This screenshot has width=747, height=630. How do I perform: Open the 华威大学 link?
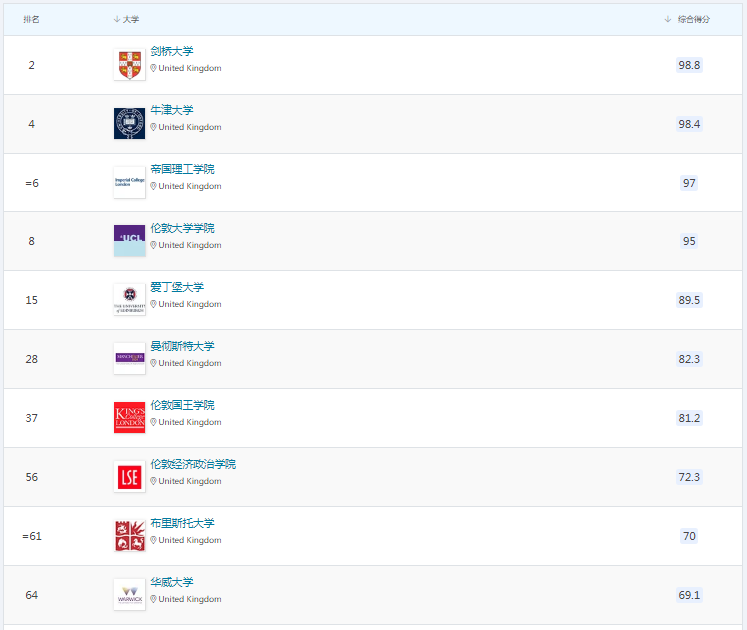point(171,582)
